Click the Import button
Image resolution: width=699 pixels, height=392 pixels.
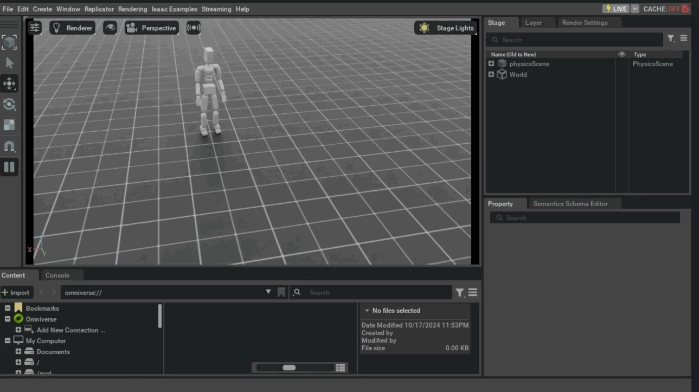coord(16,293)
